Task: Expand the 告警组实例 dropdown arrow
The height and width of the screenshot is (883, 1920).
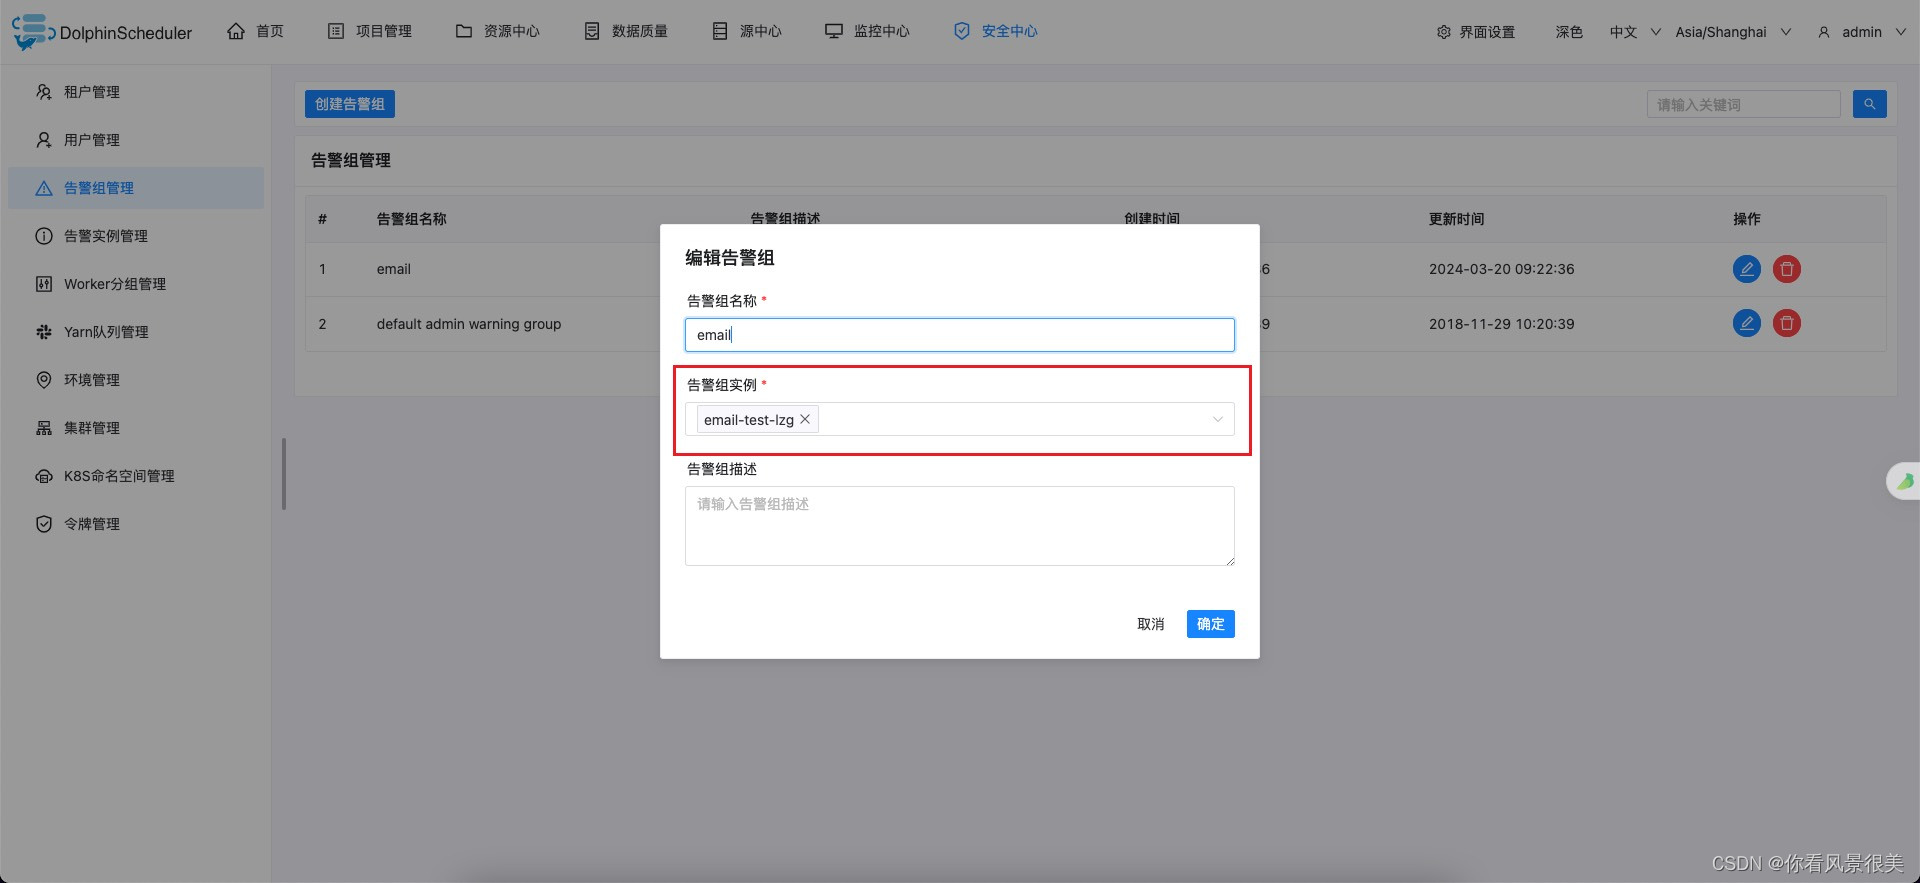Action: [1217, 419]
